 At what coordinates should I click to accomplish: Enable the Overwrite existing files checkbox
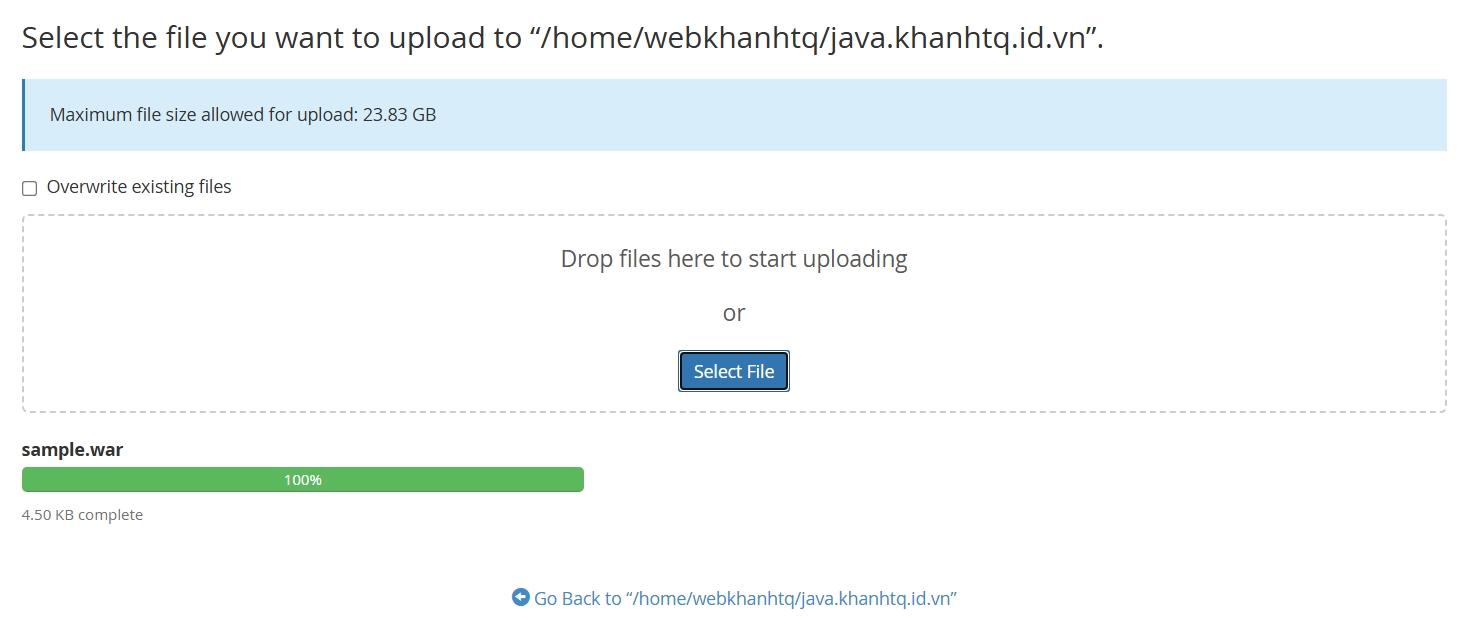pyautogui.click(x=30, y=188)
